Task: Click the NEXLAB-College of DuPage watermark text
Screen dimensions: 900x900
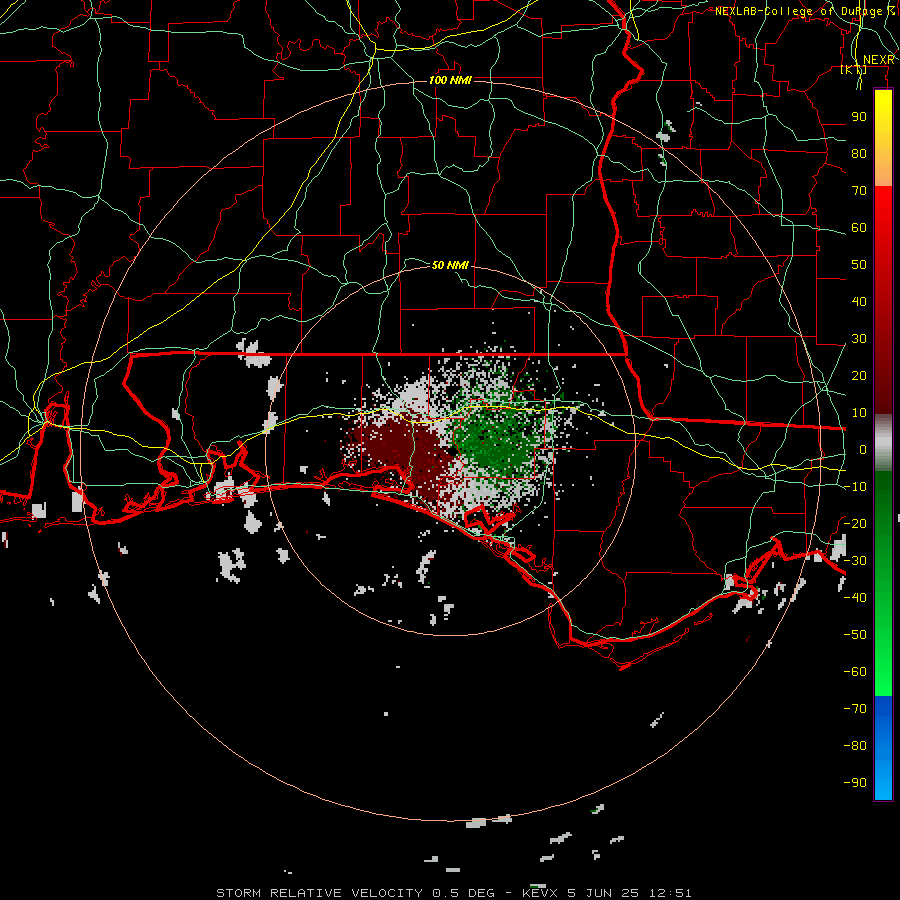Action: coord(804,11)
